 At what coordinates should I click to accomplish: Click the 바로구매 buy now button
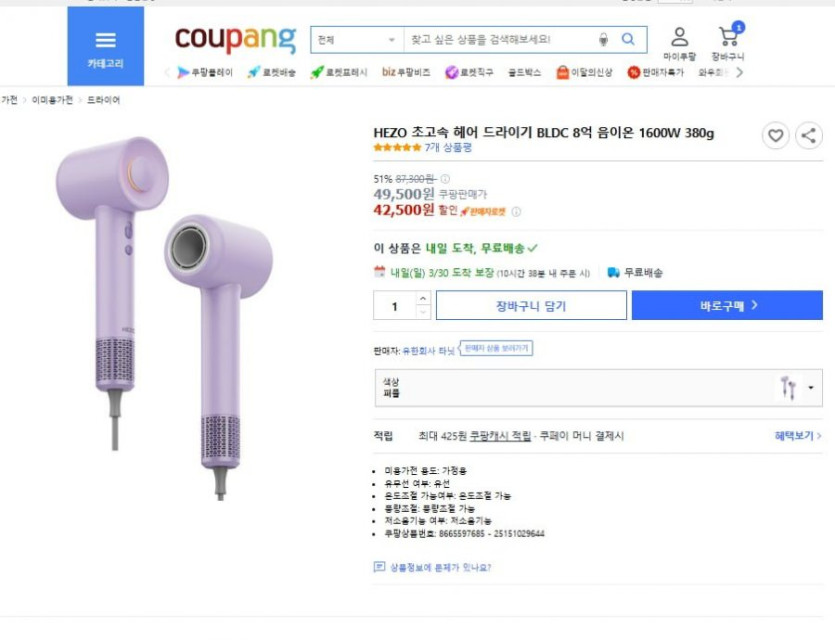click(727, 306)
